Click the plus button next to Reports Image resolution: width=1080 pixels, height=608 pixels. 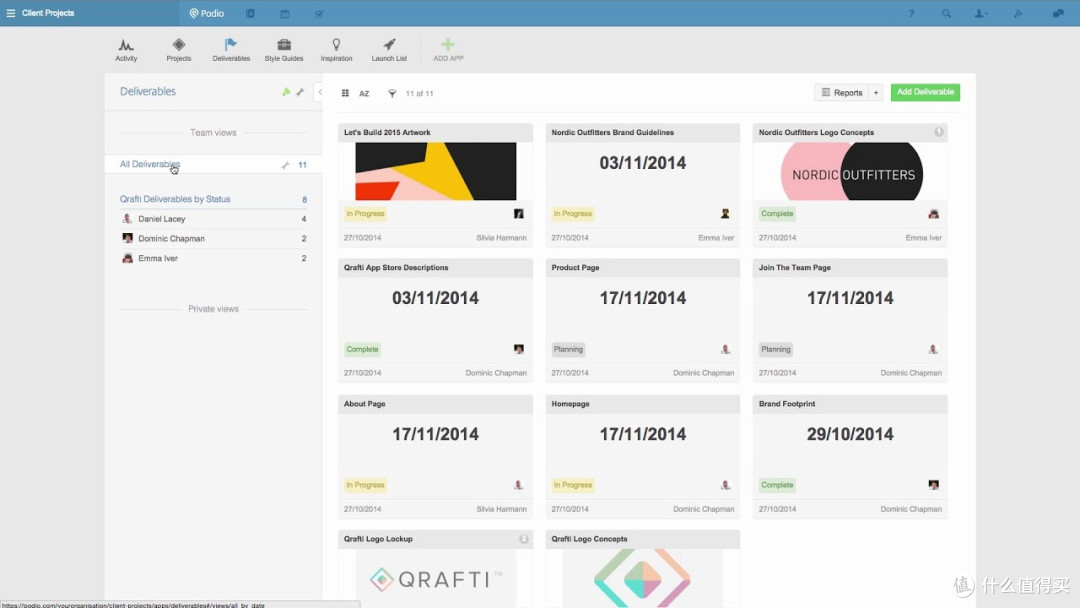click(x=876, y=92)
